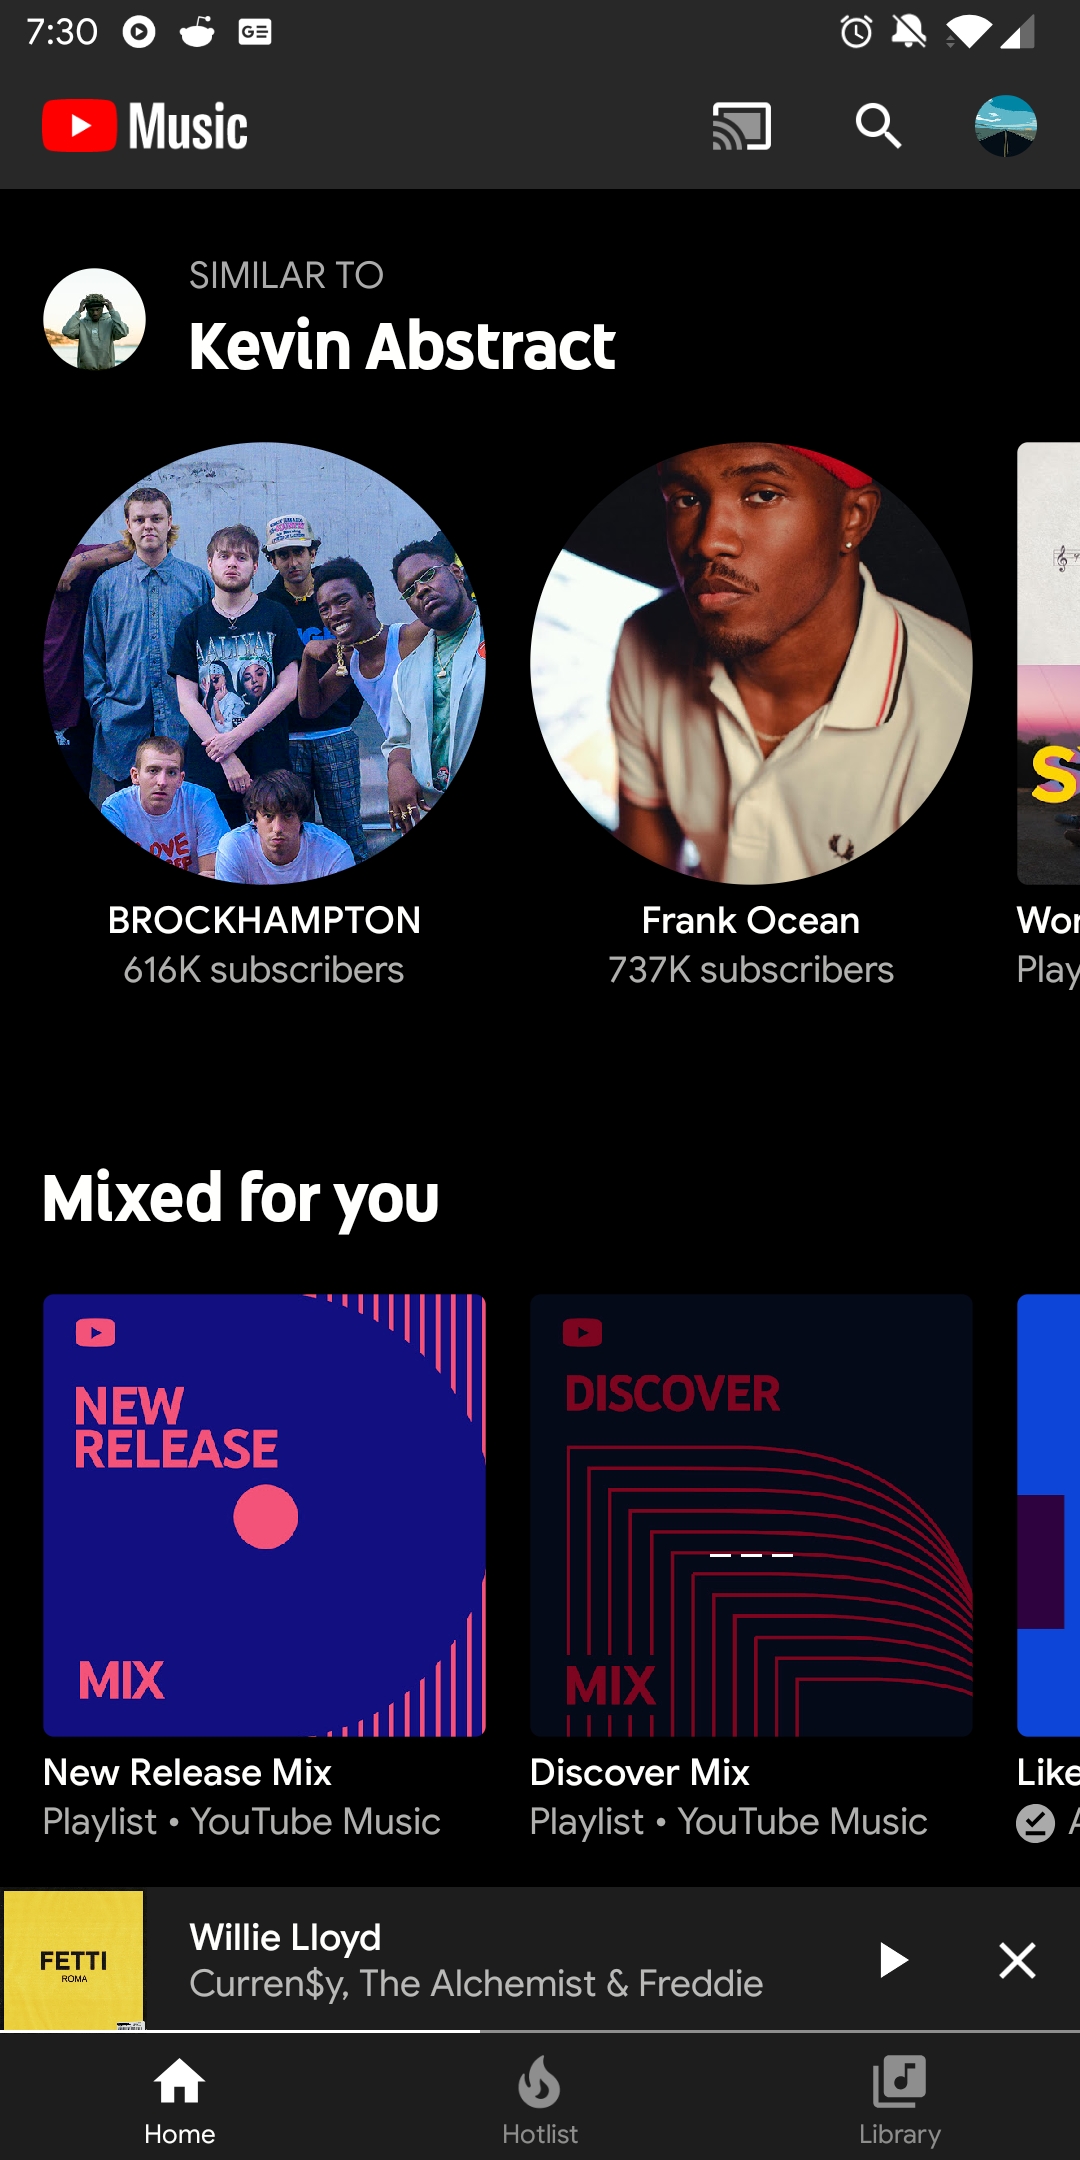Dismiss the mini player with the X
1080x2160 pixels.
point(1017,1960)
